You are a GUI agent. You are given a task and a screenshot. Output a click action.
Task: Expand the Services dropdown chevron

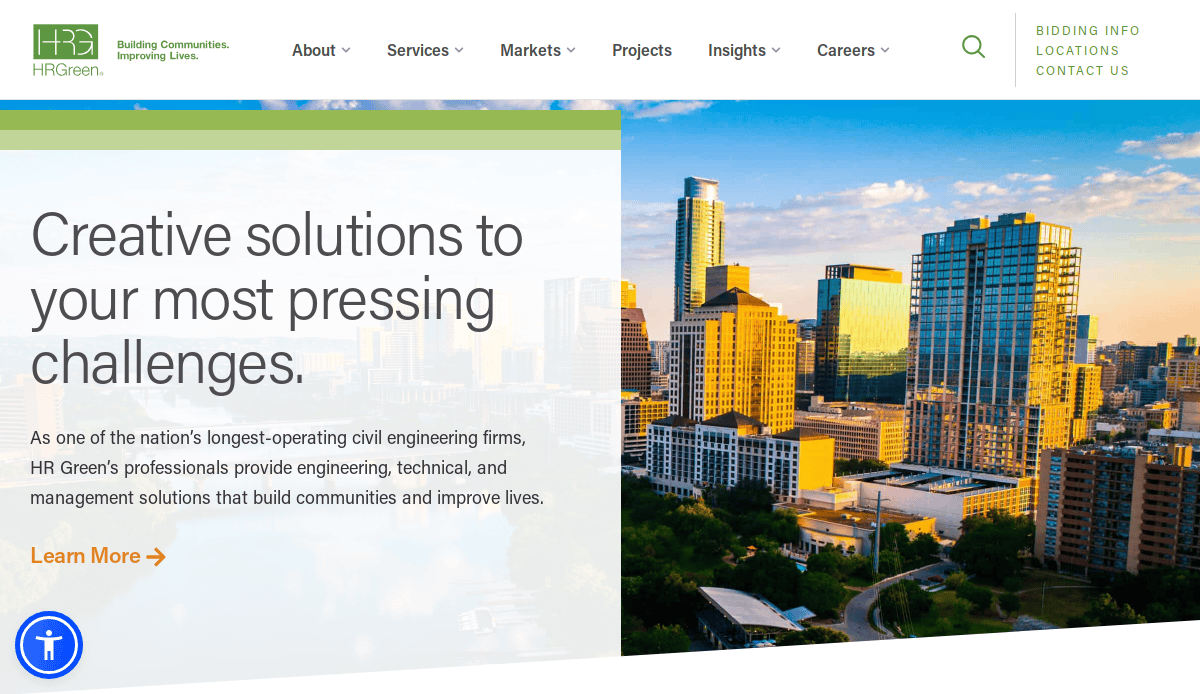459,50
